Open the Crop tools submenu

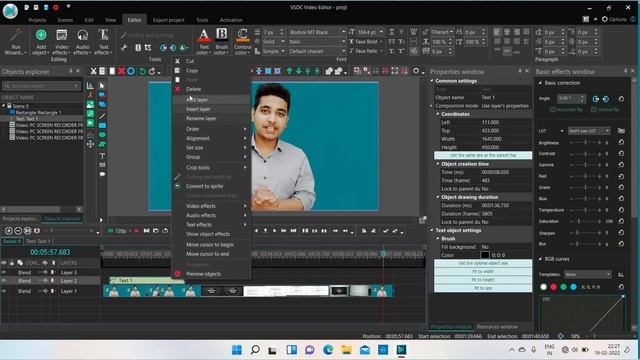tap(211, 167)
